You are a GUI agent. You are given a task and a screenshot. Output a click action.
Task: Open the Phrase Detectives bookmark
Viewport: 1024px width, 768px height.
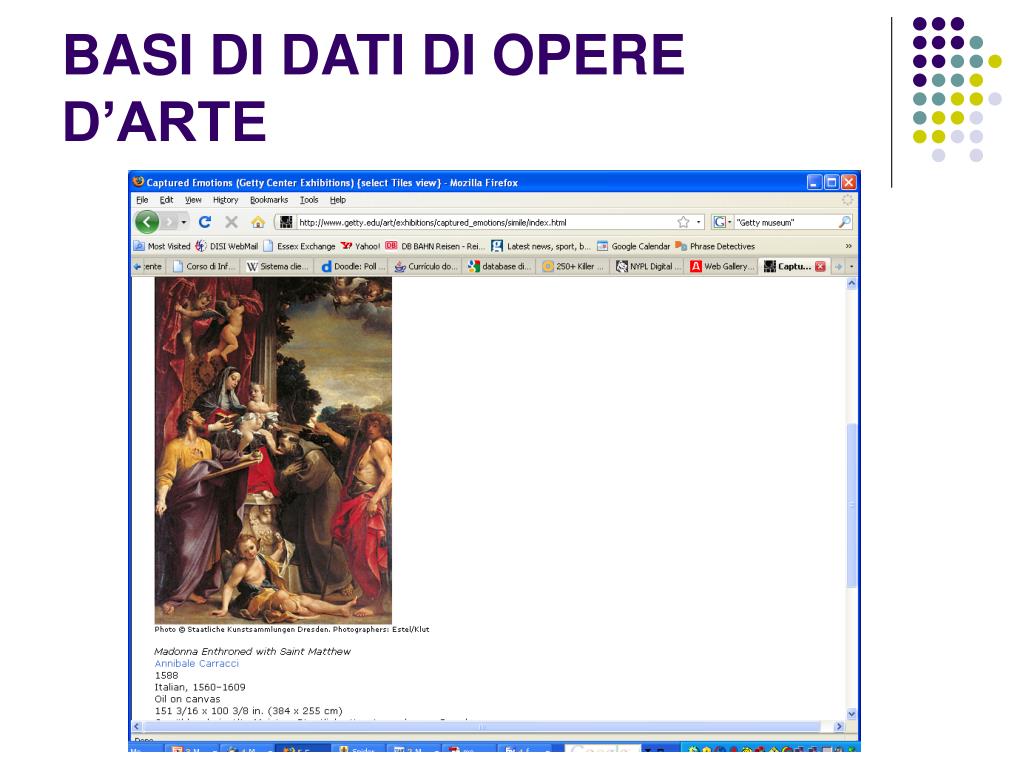715,246
